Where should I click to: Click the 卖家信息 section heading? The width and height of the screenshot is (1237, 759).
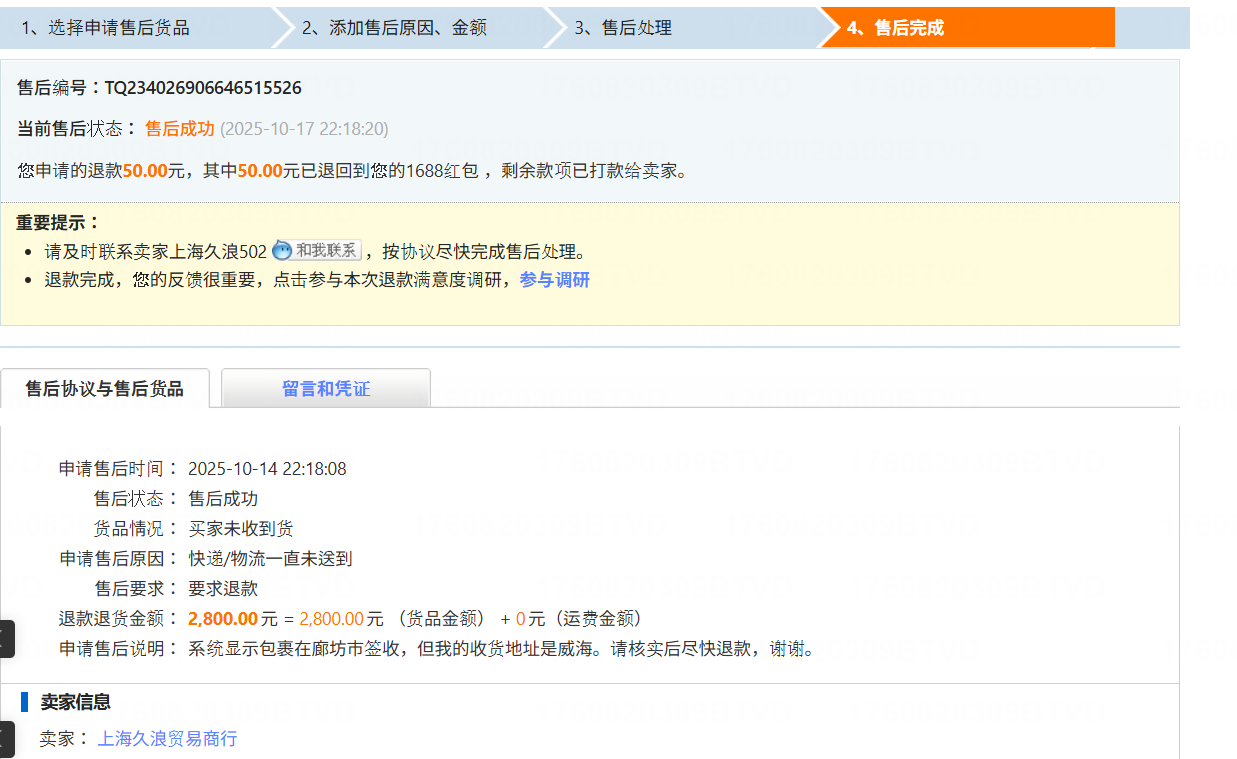pos(75,702)
